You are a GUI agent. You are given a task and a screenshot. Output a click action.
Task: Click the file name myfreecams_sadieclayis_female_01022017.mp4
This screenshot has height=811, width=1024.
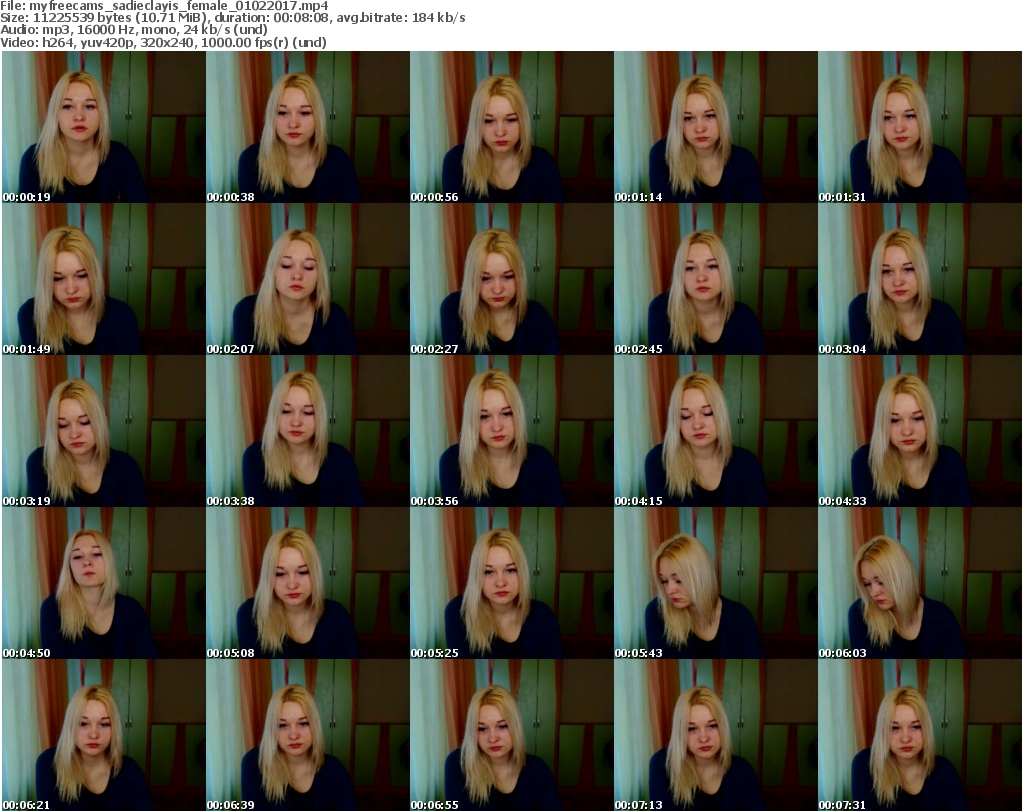(179, 6)
